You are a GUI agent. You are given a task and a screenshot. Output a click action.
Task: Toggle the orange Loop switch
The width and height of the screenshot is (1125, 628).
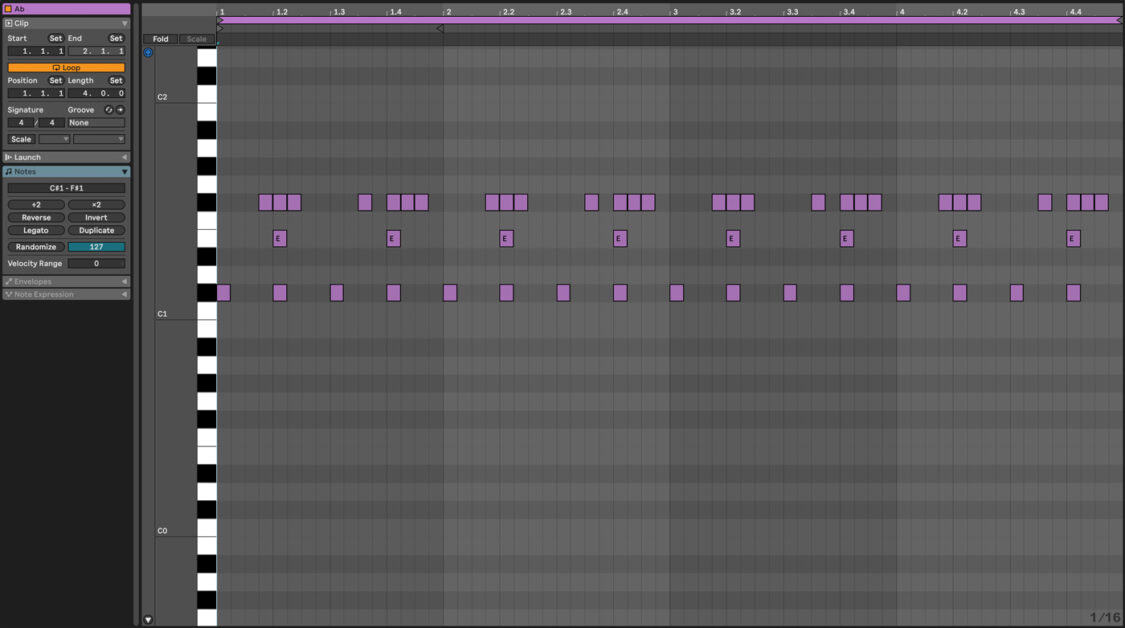tap(65, 66)
